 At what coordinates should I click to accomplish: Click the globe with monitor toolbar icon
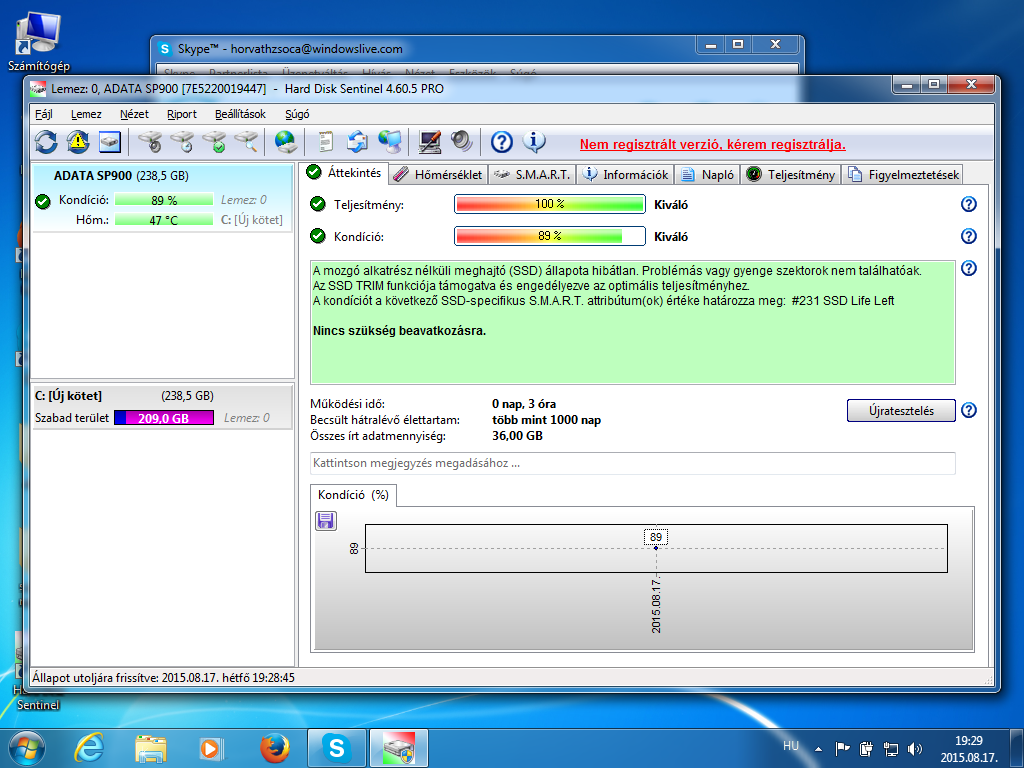coord(390,142)
